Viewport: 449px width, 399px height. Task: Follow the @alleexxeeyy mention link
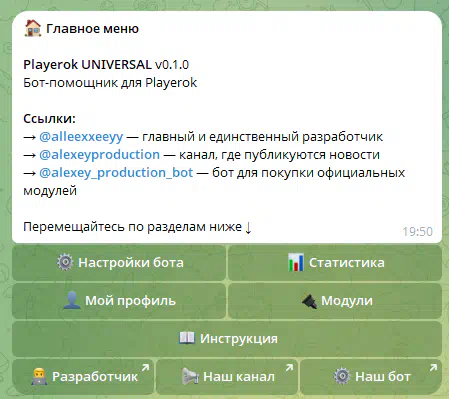point(81,137)
